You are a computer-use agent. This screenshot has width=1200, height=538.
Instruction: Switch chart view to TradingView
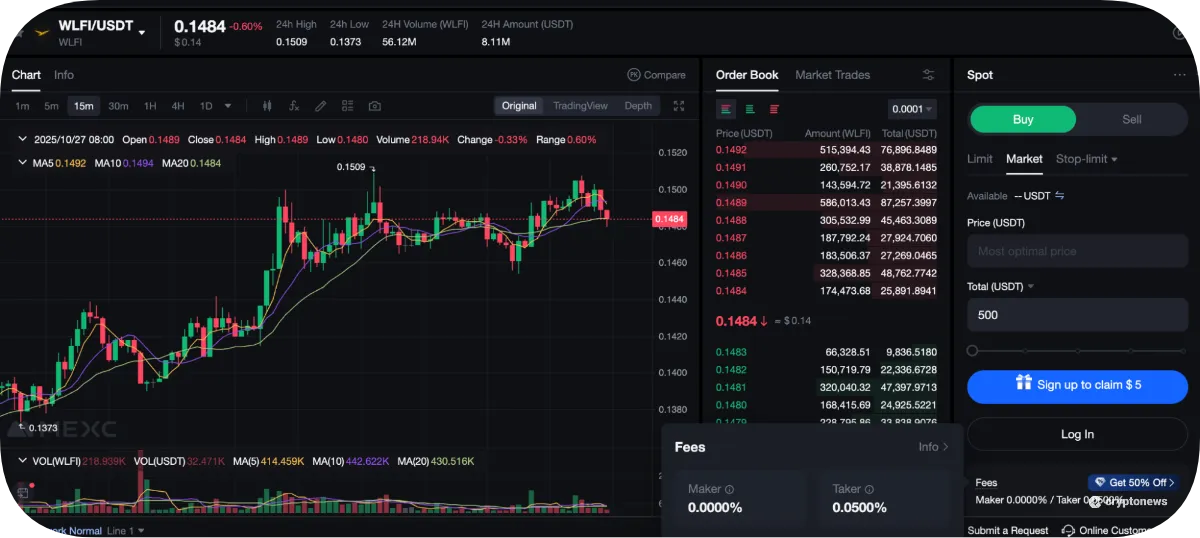click(x=580, y=106)
